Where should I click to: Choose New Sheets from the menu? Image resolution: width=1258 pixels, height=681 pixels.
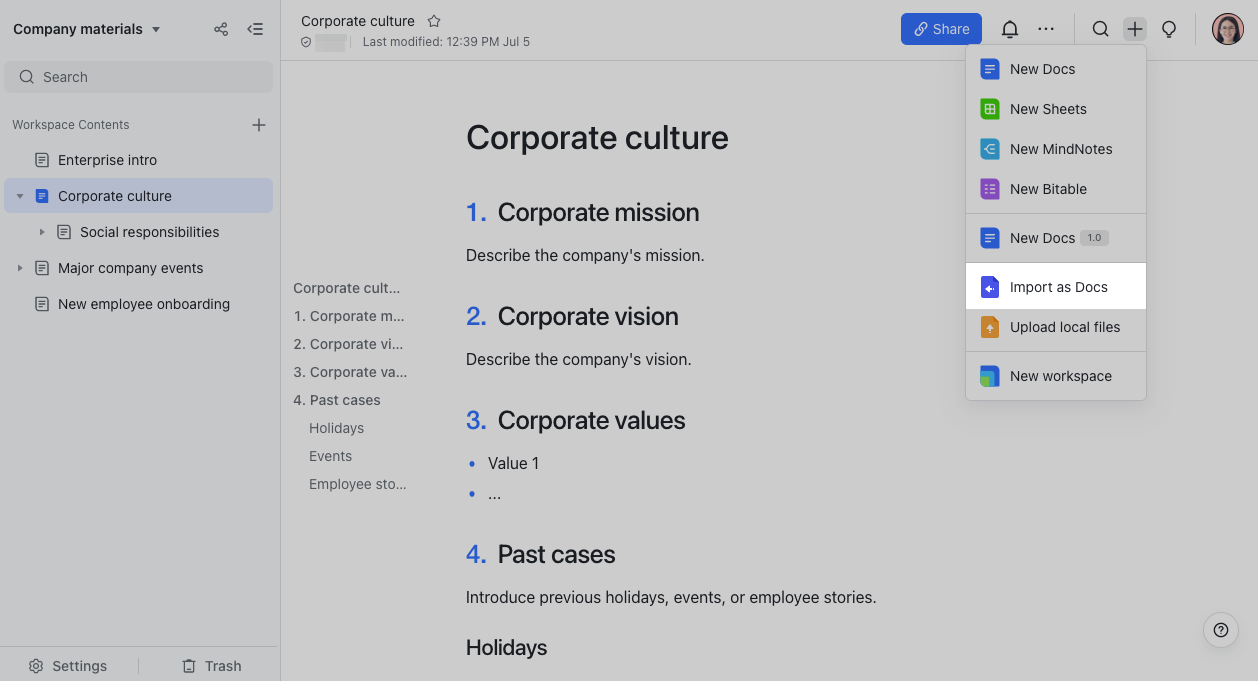tap(1047, 109)
